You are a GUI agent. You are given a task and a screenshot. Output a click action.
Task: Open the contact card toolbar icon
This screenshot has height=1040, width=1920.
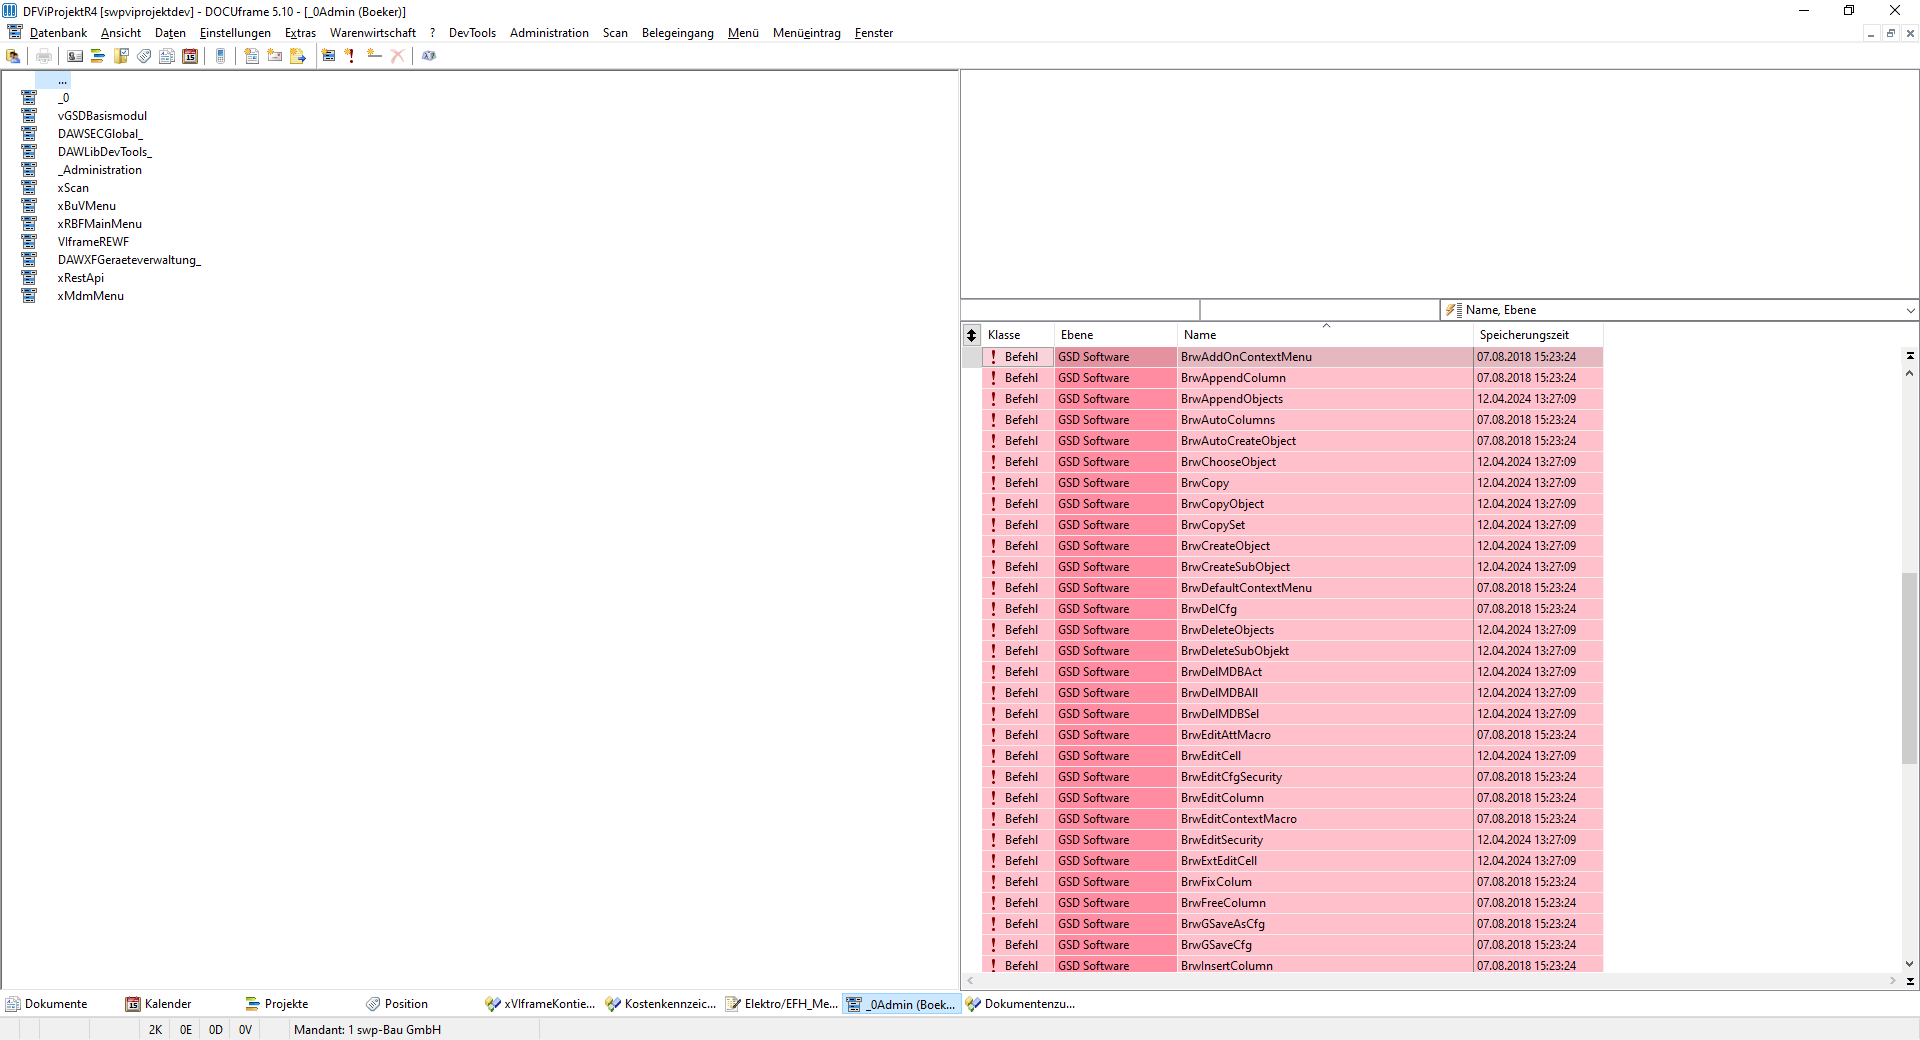75,56
